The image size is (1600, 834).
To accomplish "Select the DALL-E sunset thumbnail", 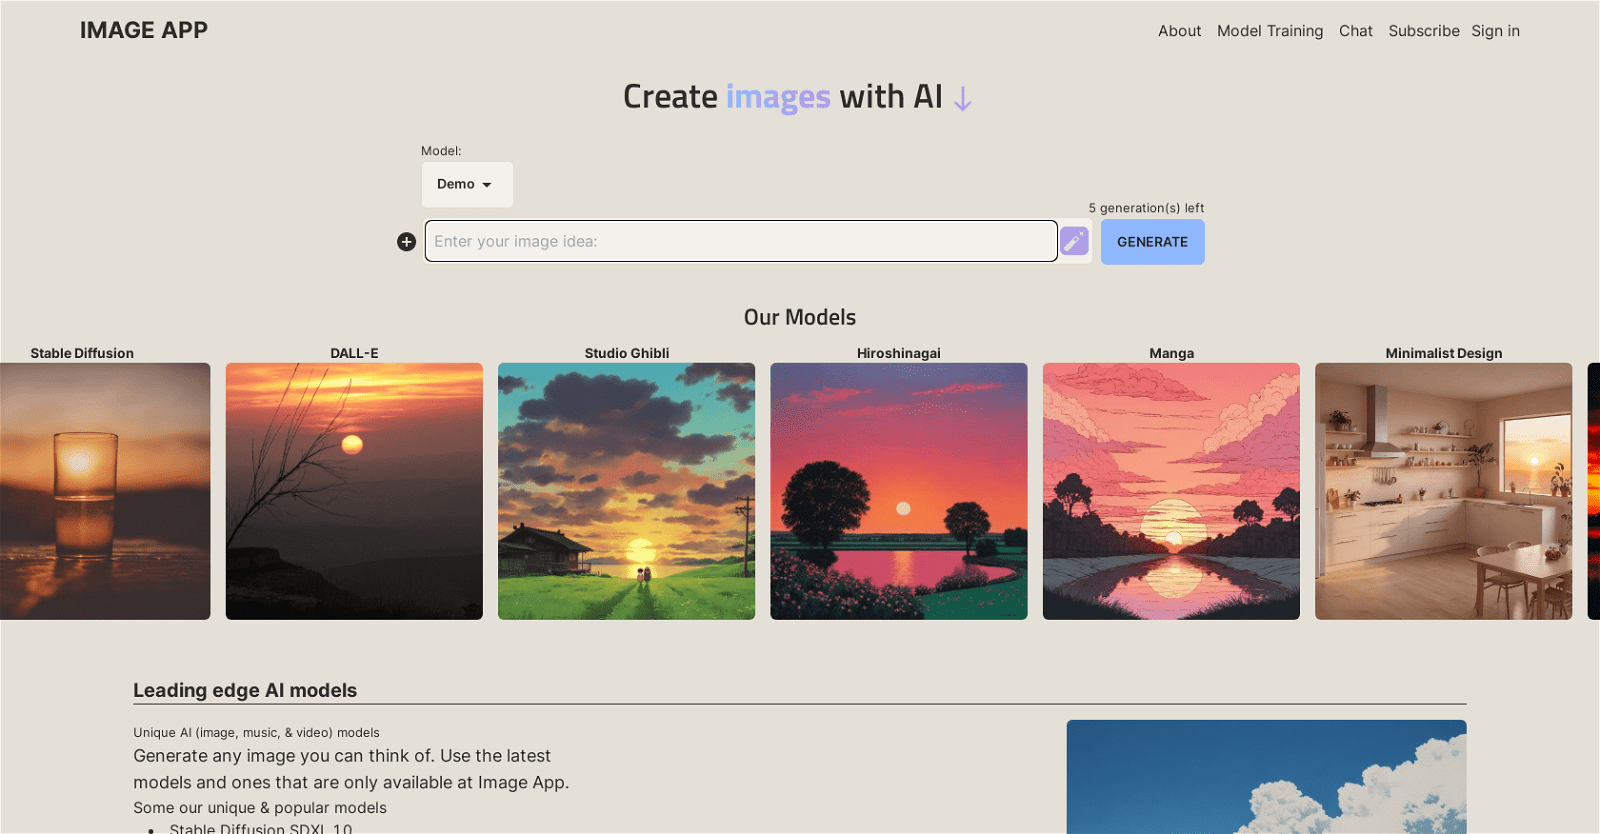I will pyautogui.click(x=354, y=491).
